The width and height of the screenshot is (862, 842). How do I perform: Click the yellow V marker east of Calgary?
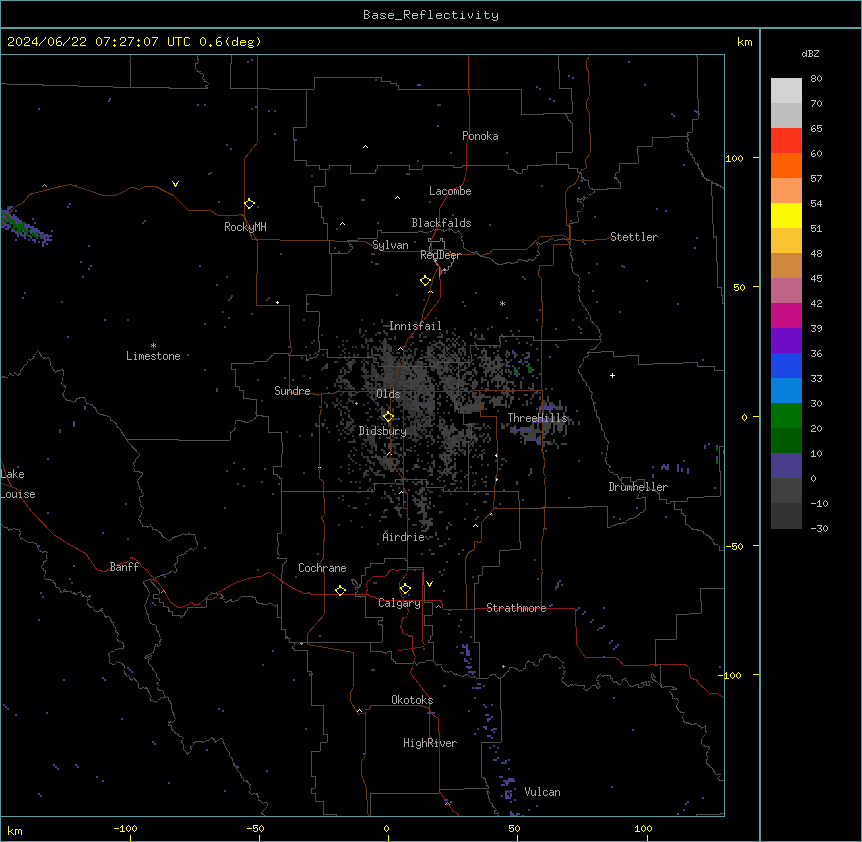click(x=429, y=584)
